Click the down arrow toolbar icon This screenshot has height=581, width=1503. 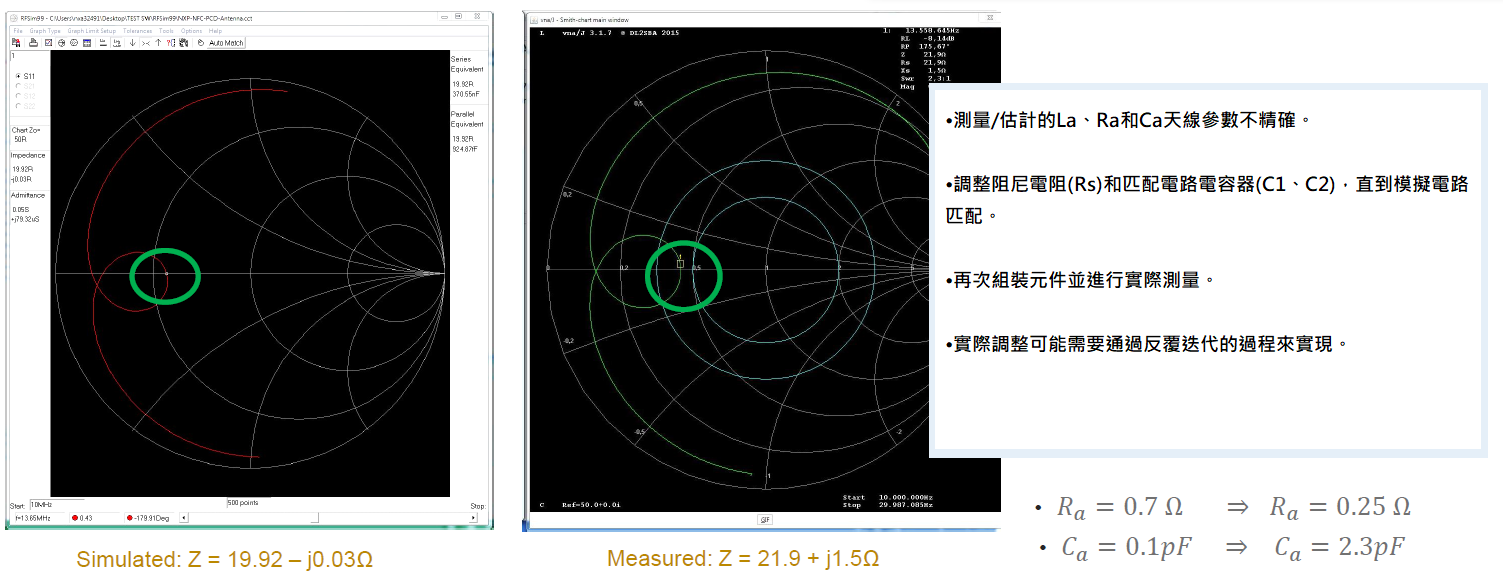coord(132,43)
